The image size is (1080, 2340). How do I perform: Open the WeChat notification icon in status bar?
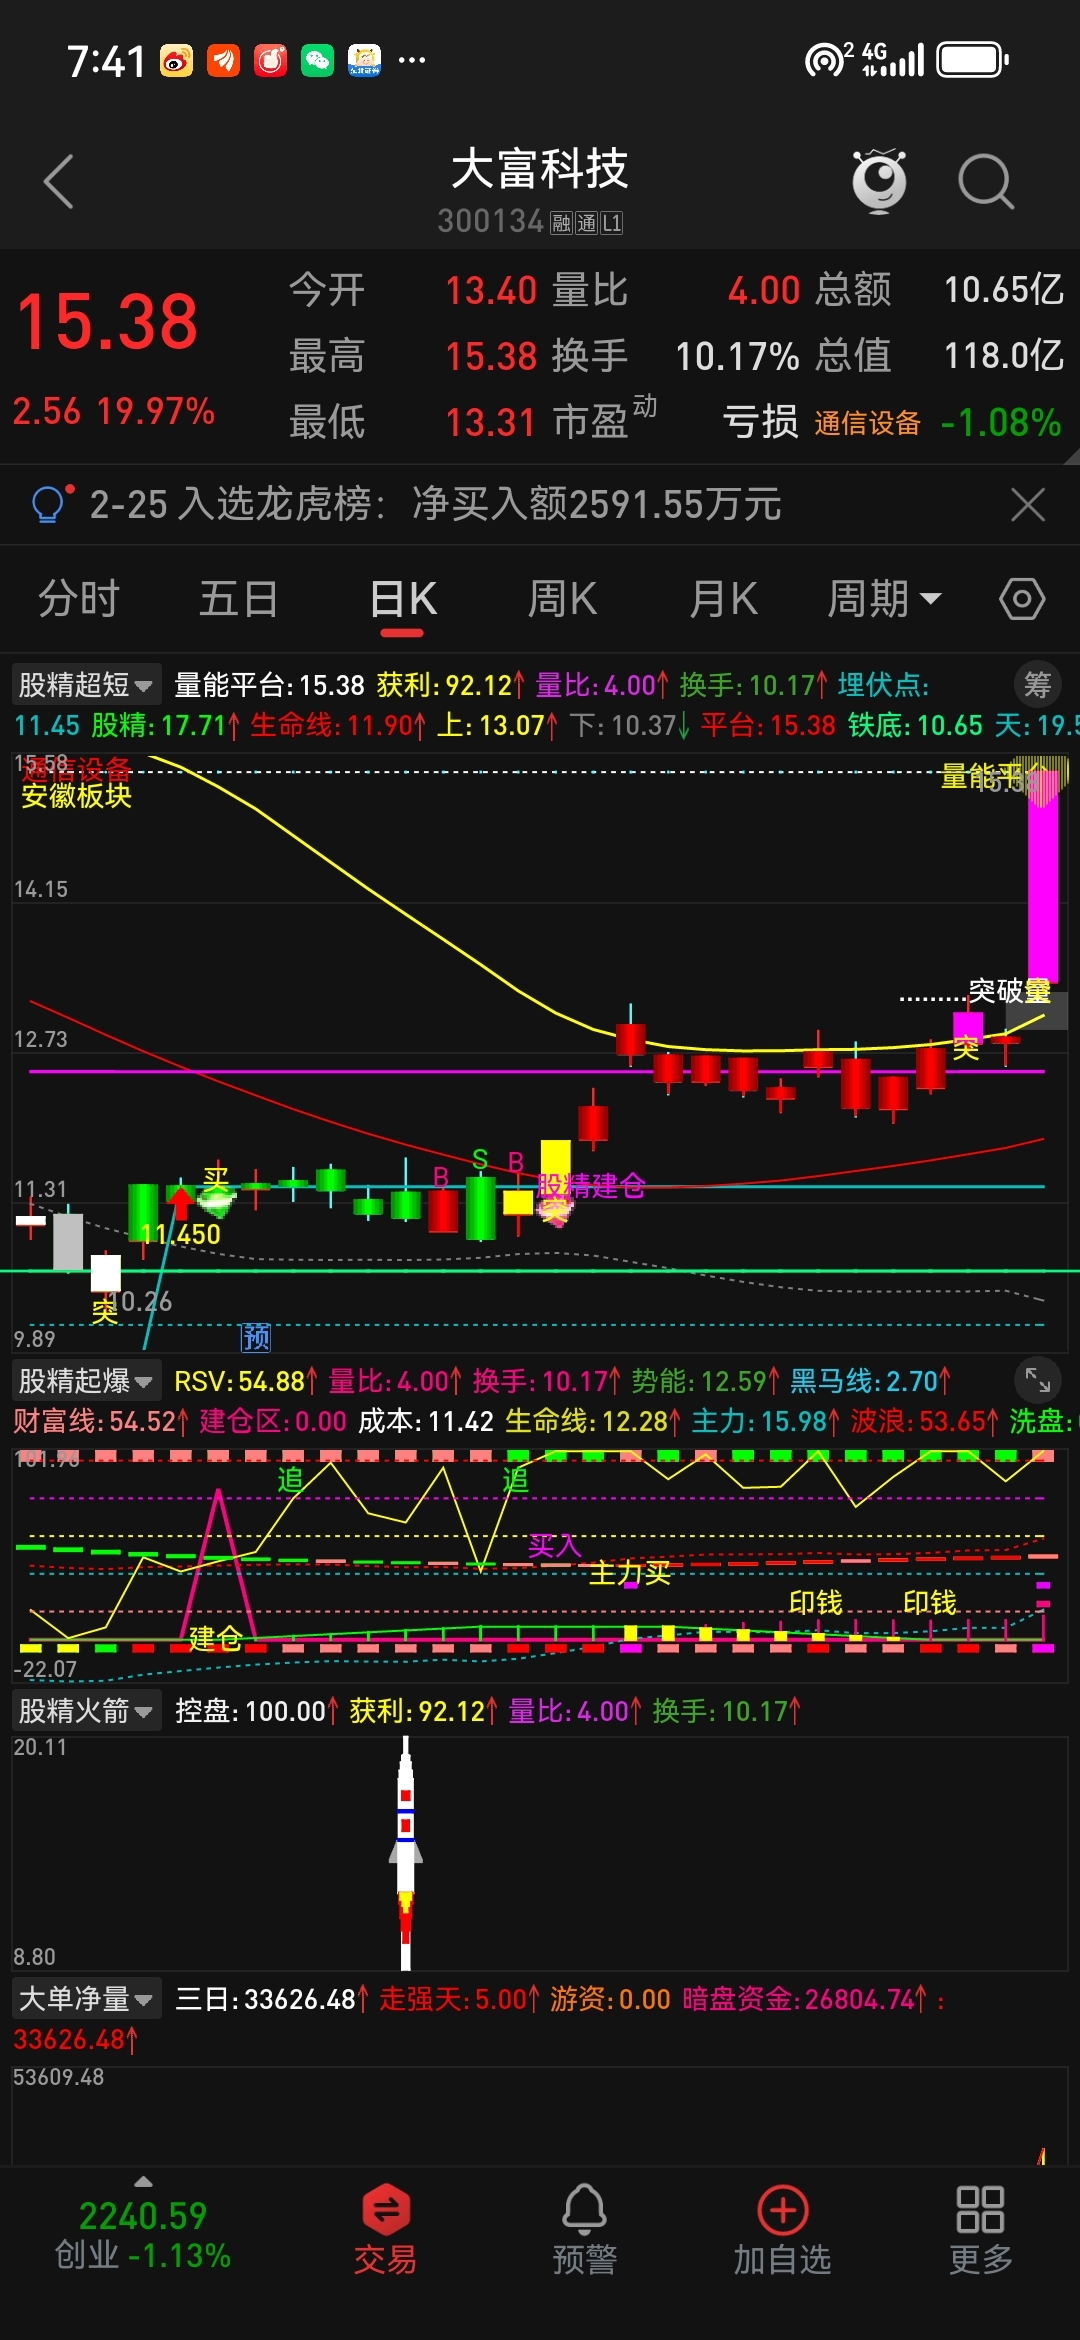317,61
